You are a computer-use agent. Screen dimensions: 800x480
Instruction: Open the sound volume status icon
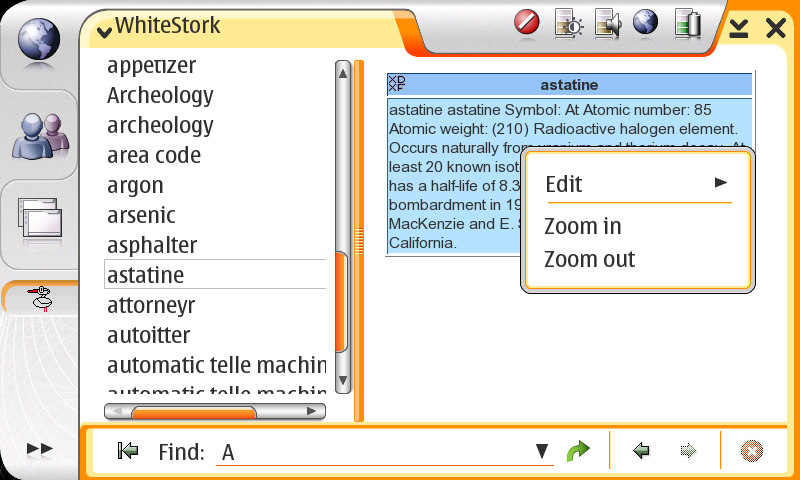tap(607, 23)
